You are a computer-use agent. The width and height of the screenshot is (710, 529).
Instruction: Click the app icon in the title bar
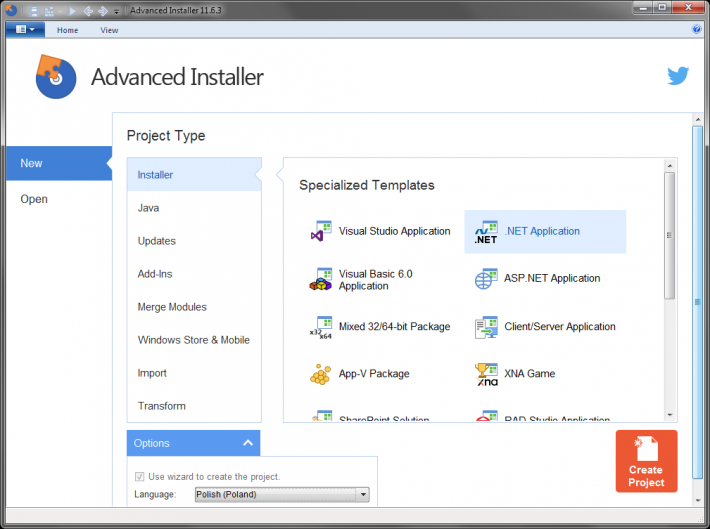click(11, 10)
